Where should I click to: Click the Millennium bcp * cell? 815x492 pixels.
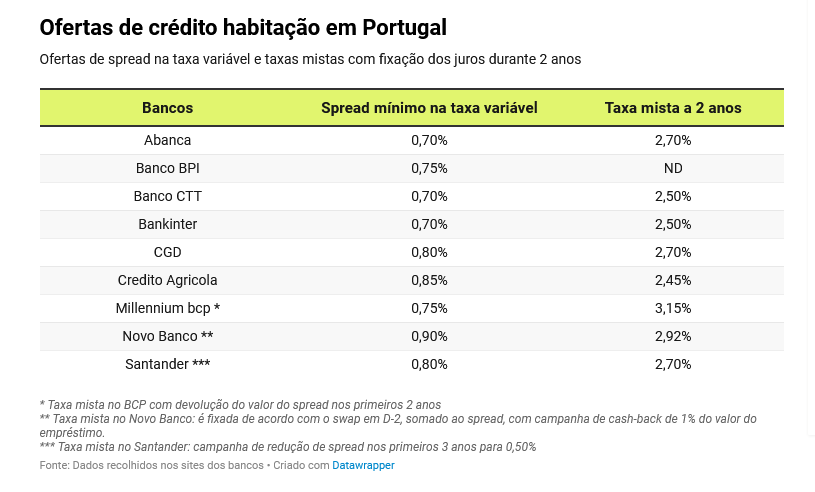(x=167, y=308)
